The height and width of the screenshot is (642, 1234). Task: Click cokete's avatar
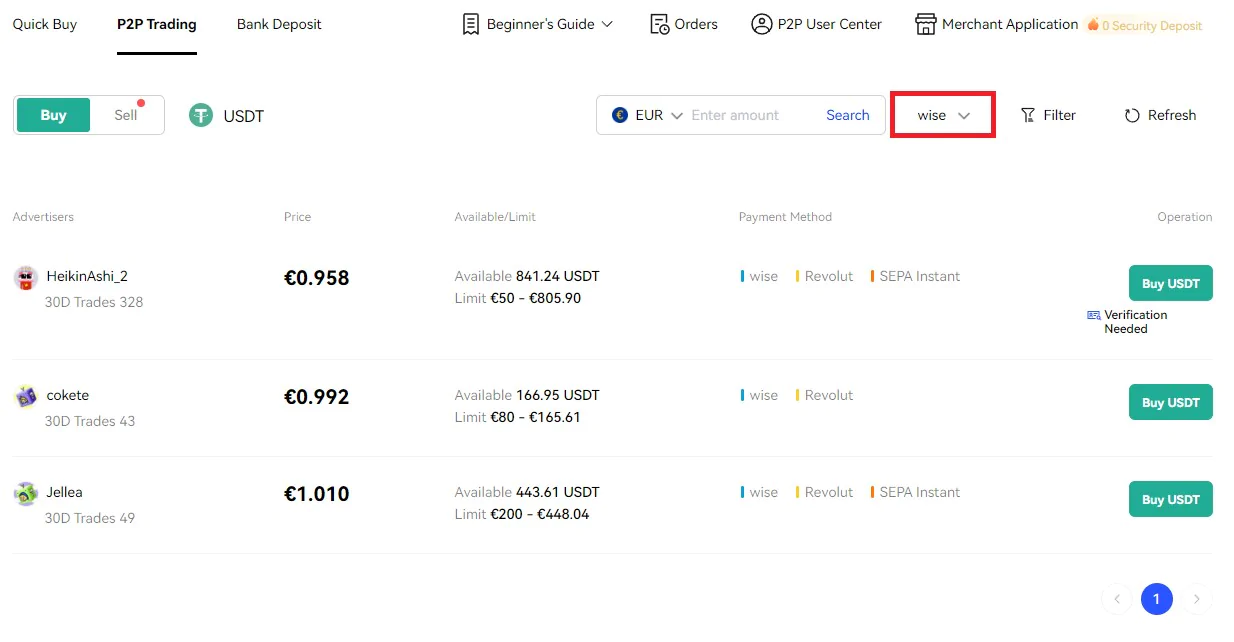coord(26,396)
